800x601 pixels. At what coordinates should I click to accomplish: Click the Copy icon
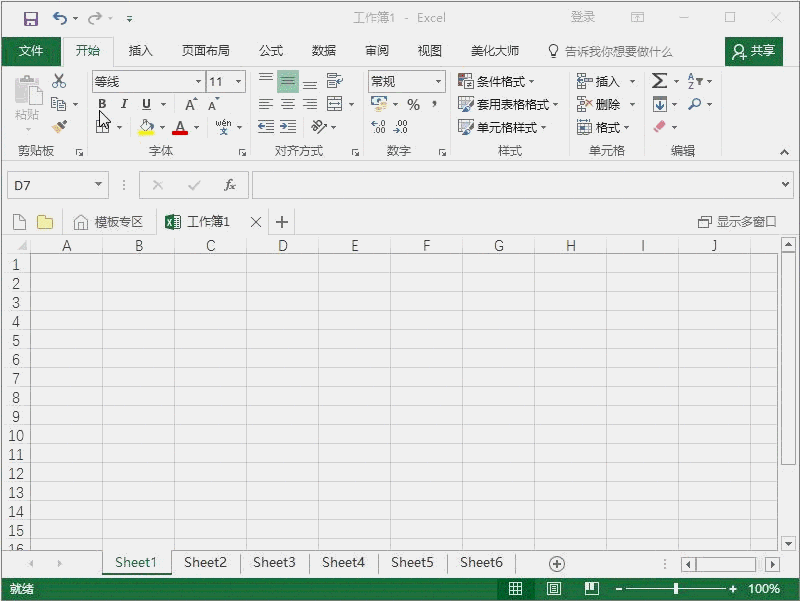(59, 104)
